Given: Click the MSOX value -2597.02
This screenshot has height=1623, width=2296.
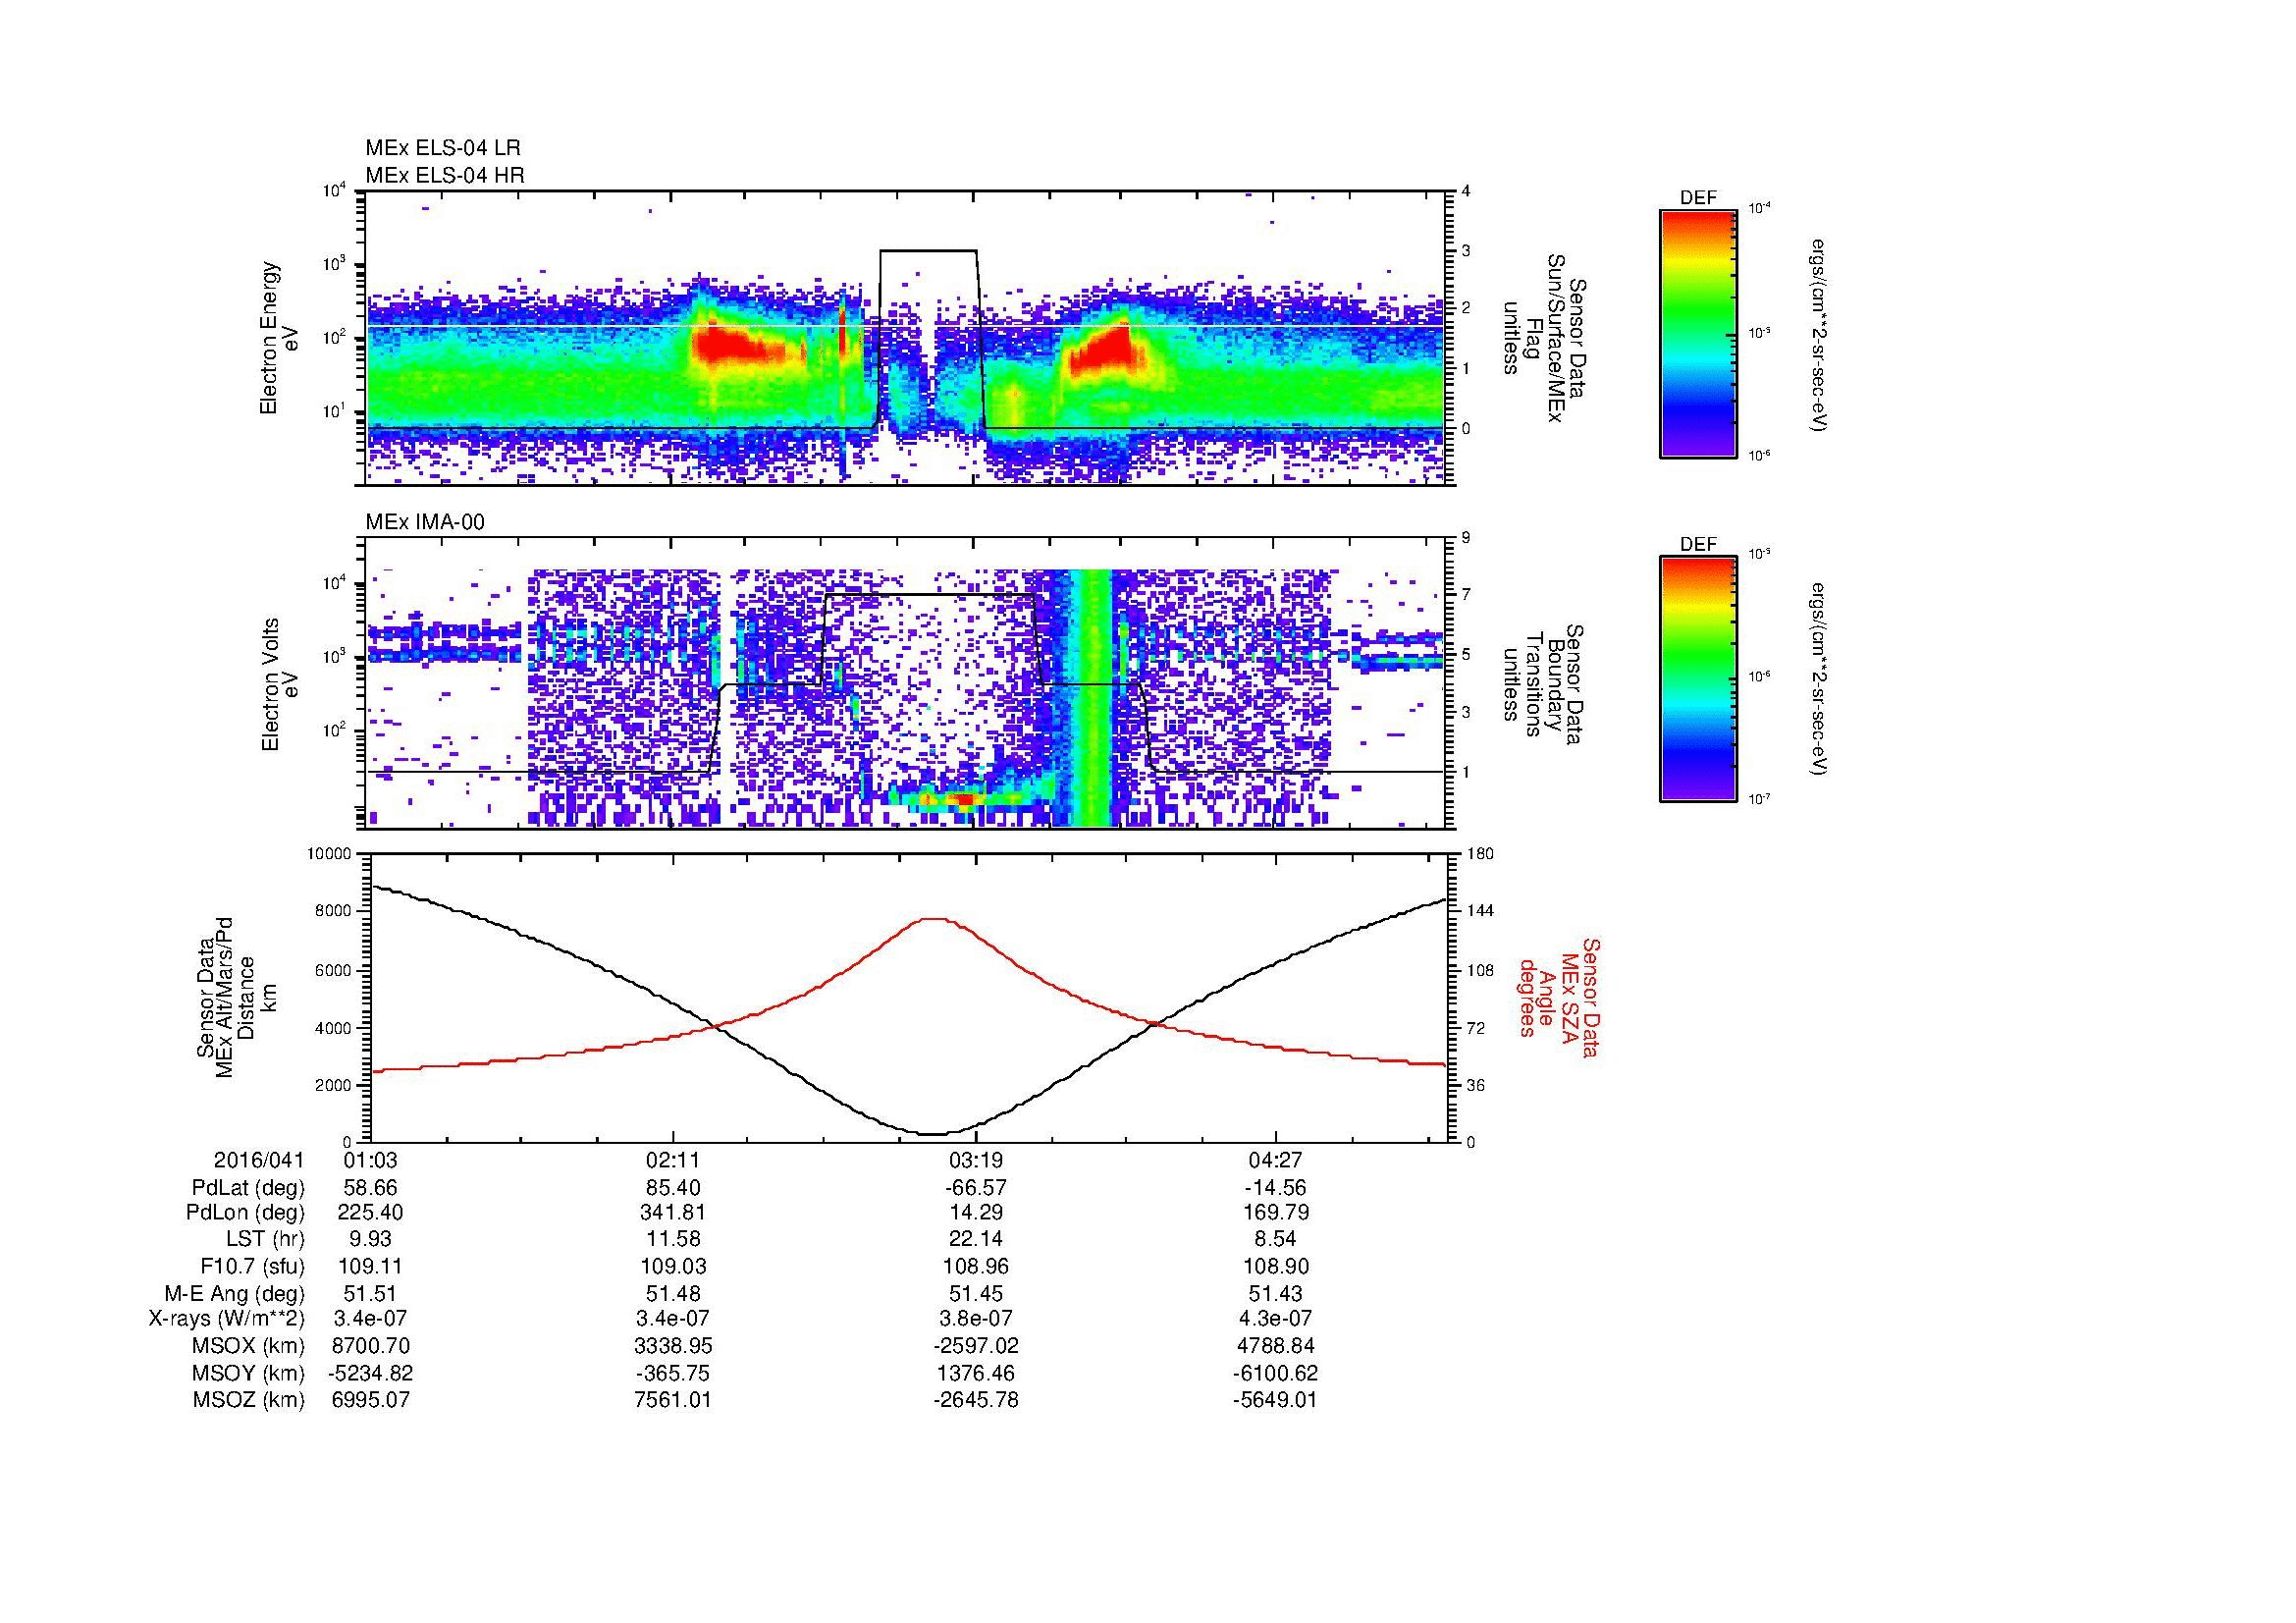Looking at the screenshot, I should (x=976, y=1346).
